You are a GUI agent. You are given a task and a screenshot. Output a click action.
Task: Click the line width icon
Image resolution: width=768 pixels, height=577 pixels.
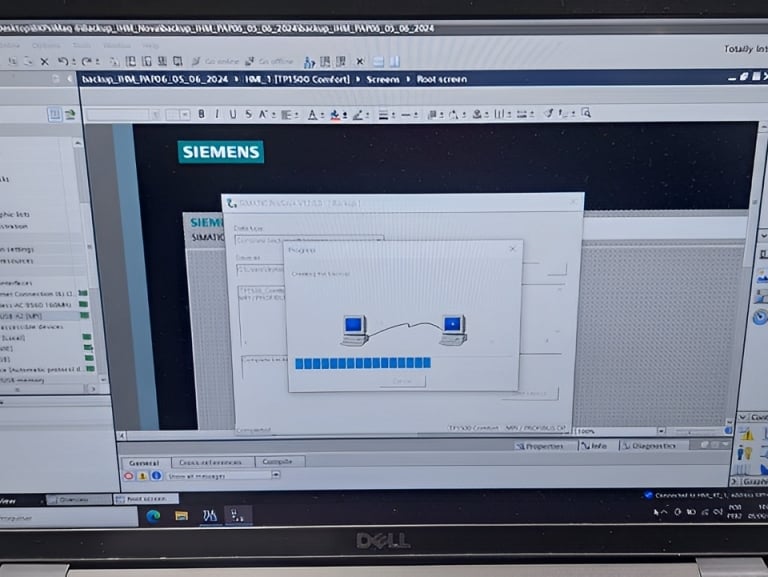pyautogui.click(x=384, y=115)
